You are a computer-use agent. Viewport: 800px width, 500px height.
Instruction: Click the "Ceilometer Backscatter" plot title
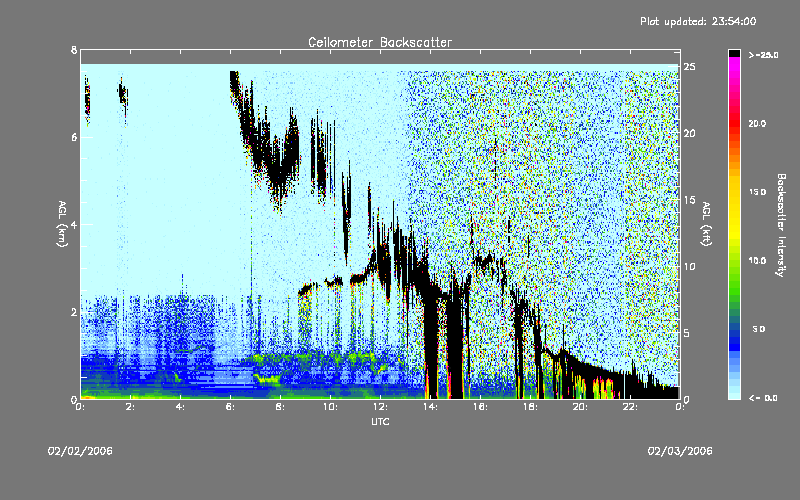point(380,42)
